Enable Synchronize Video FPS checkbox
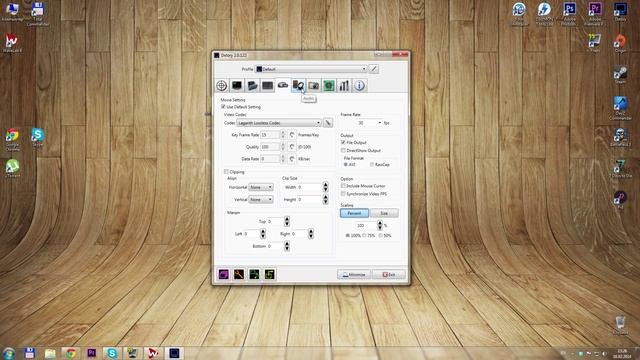 point(343,194)
